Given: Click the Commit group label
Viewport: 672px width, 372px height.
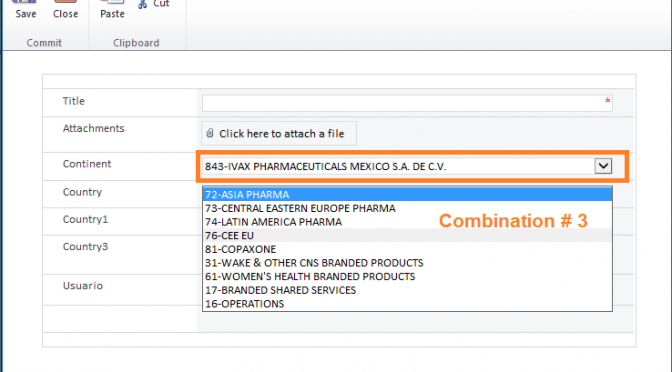Looking at the screenshot, I should click(x=44, y=43).
